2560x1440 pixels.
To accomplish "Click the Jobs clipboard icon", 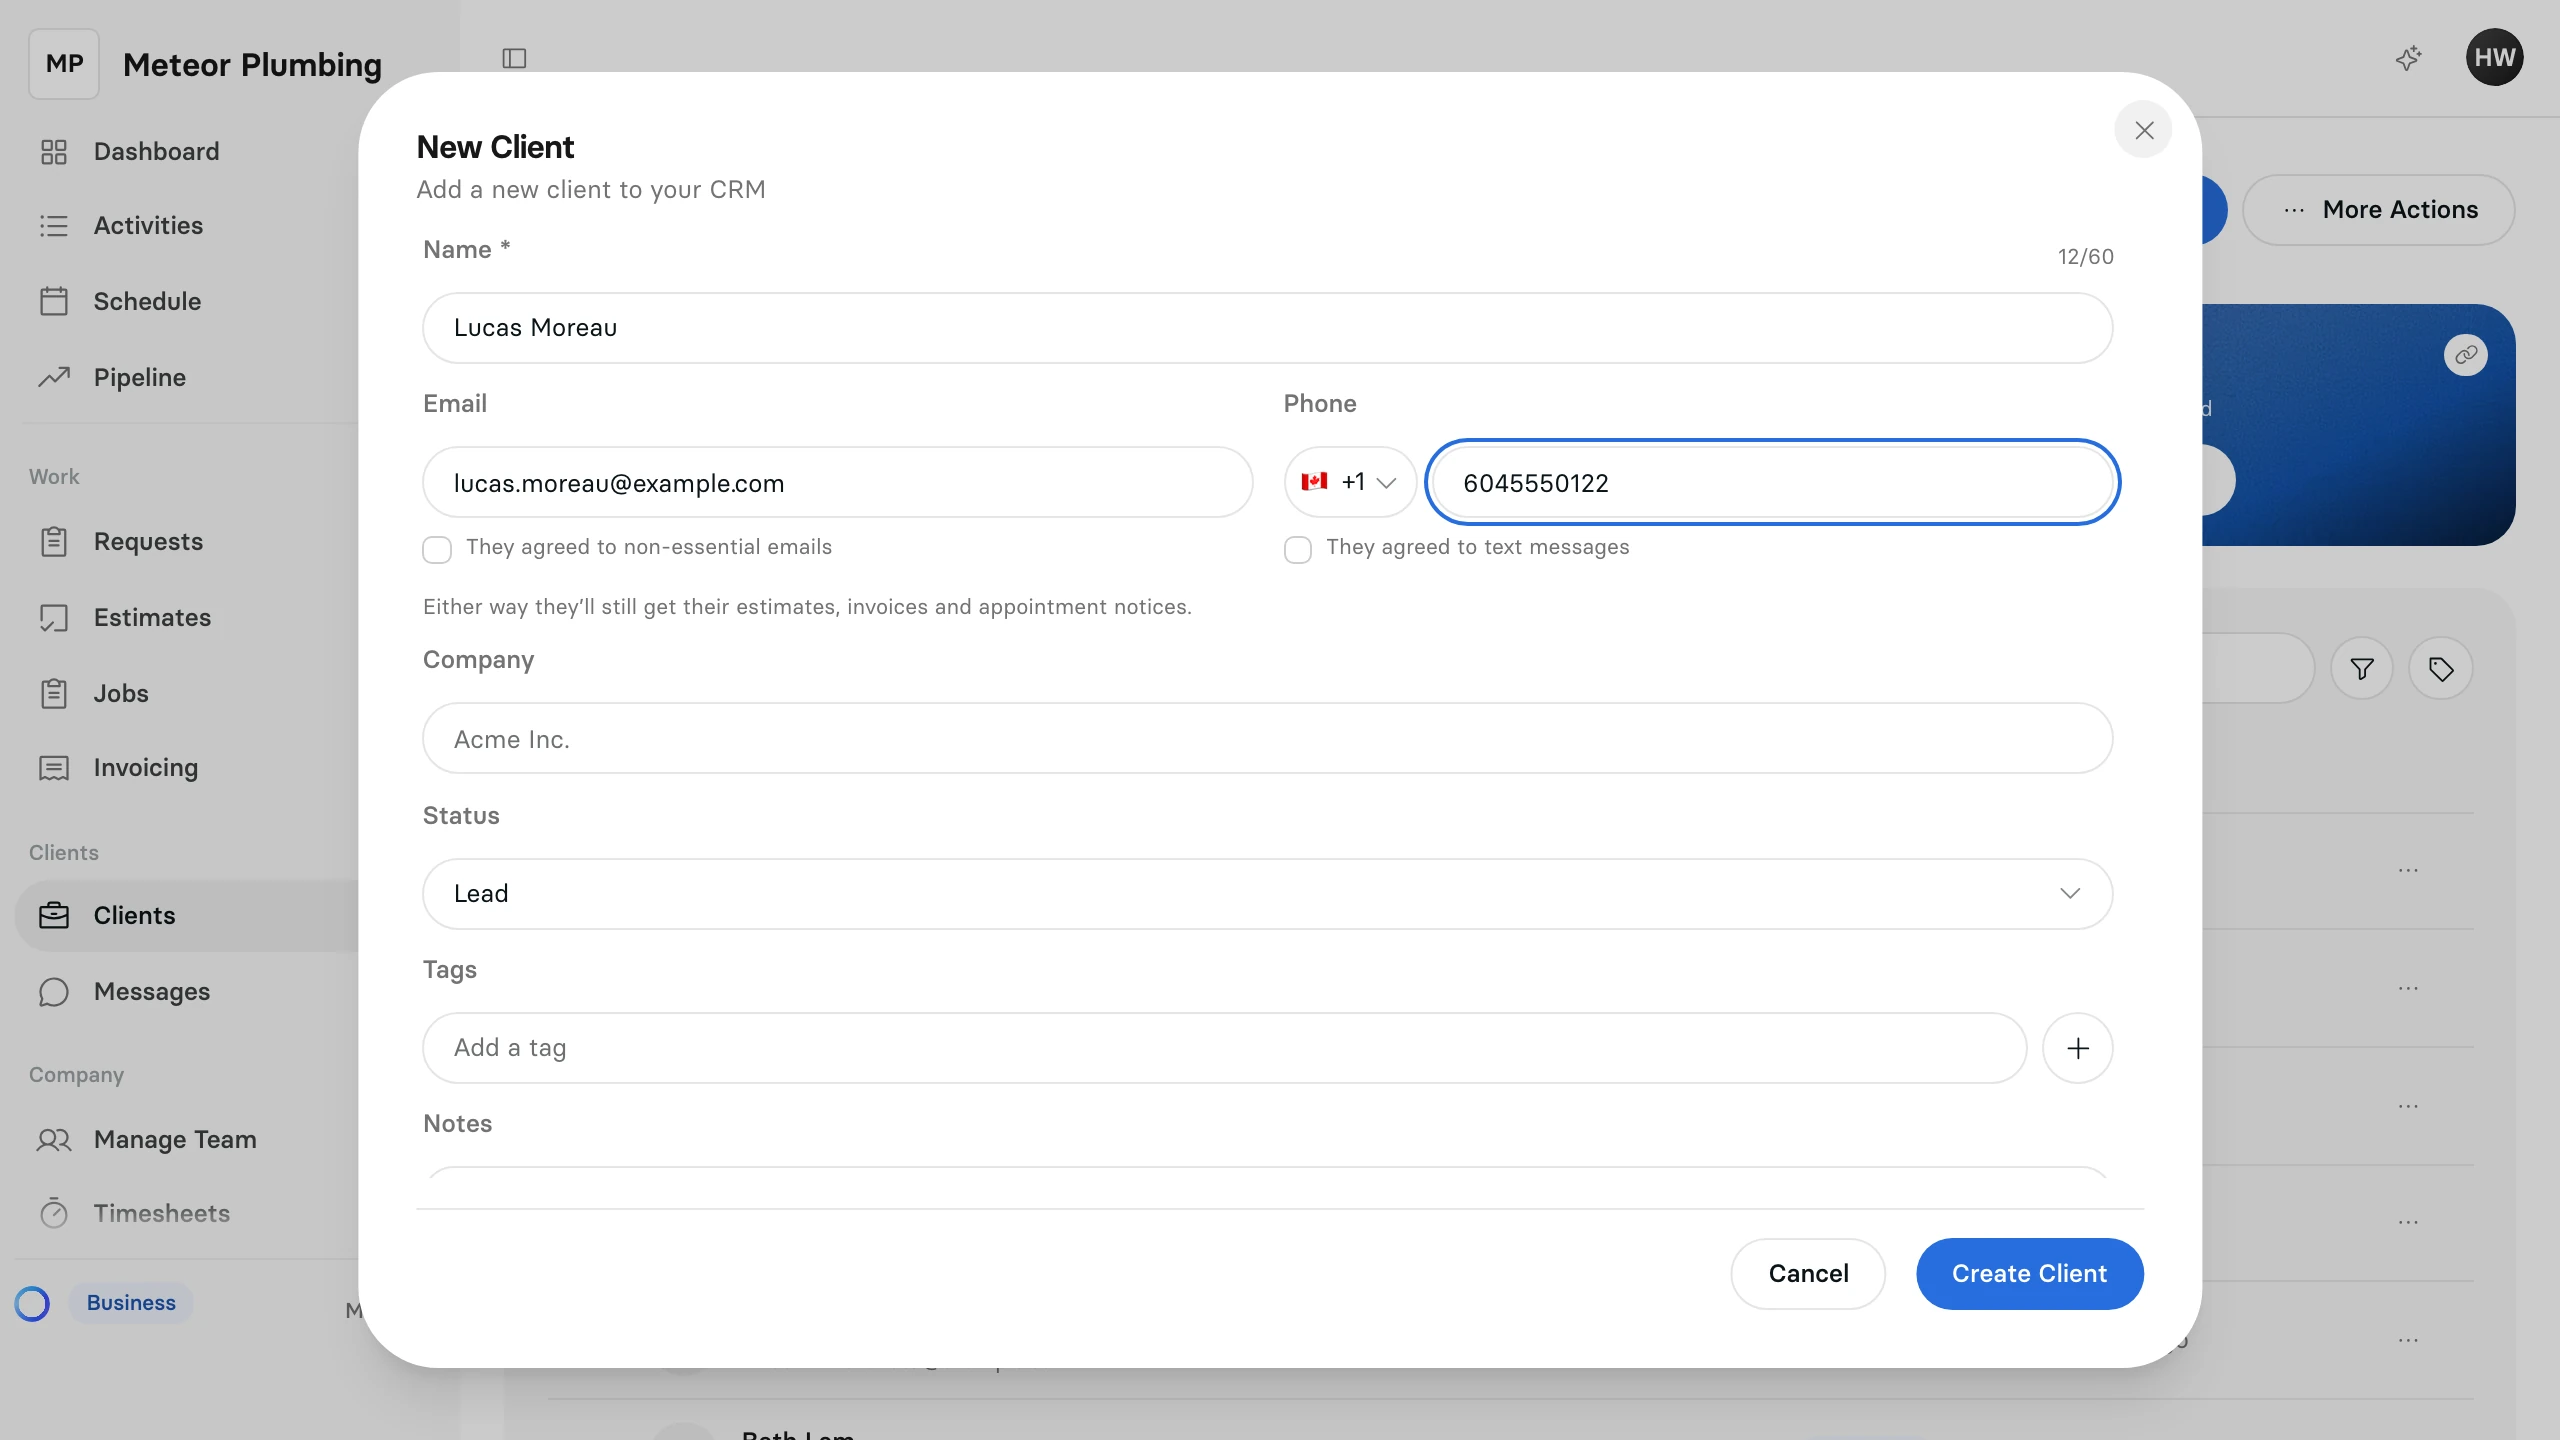I will pyautogui.click(x=54, y=693).
